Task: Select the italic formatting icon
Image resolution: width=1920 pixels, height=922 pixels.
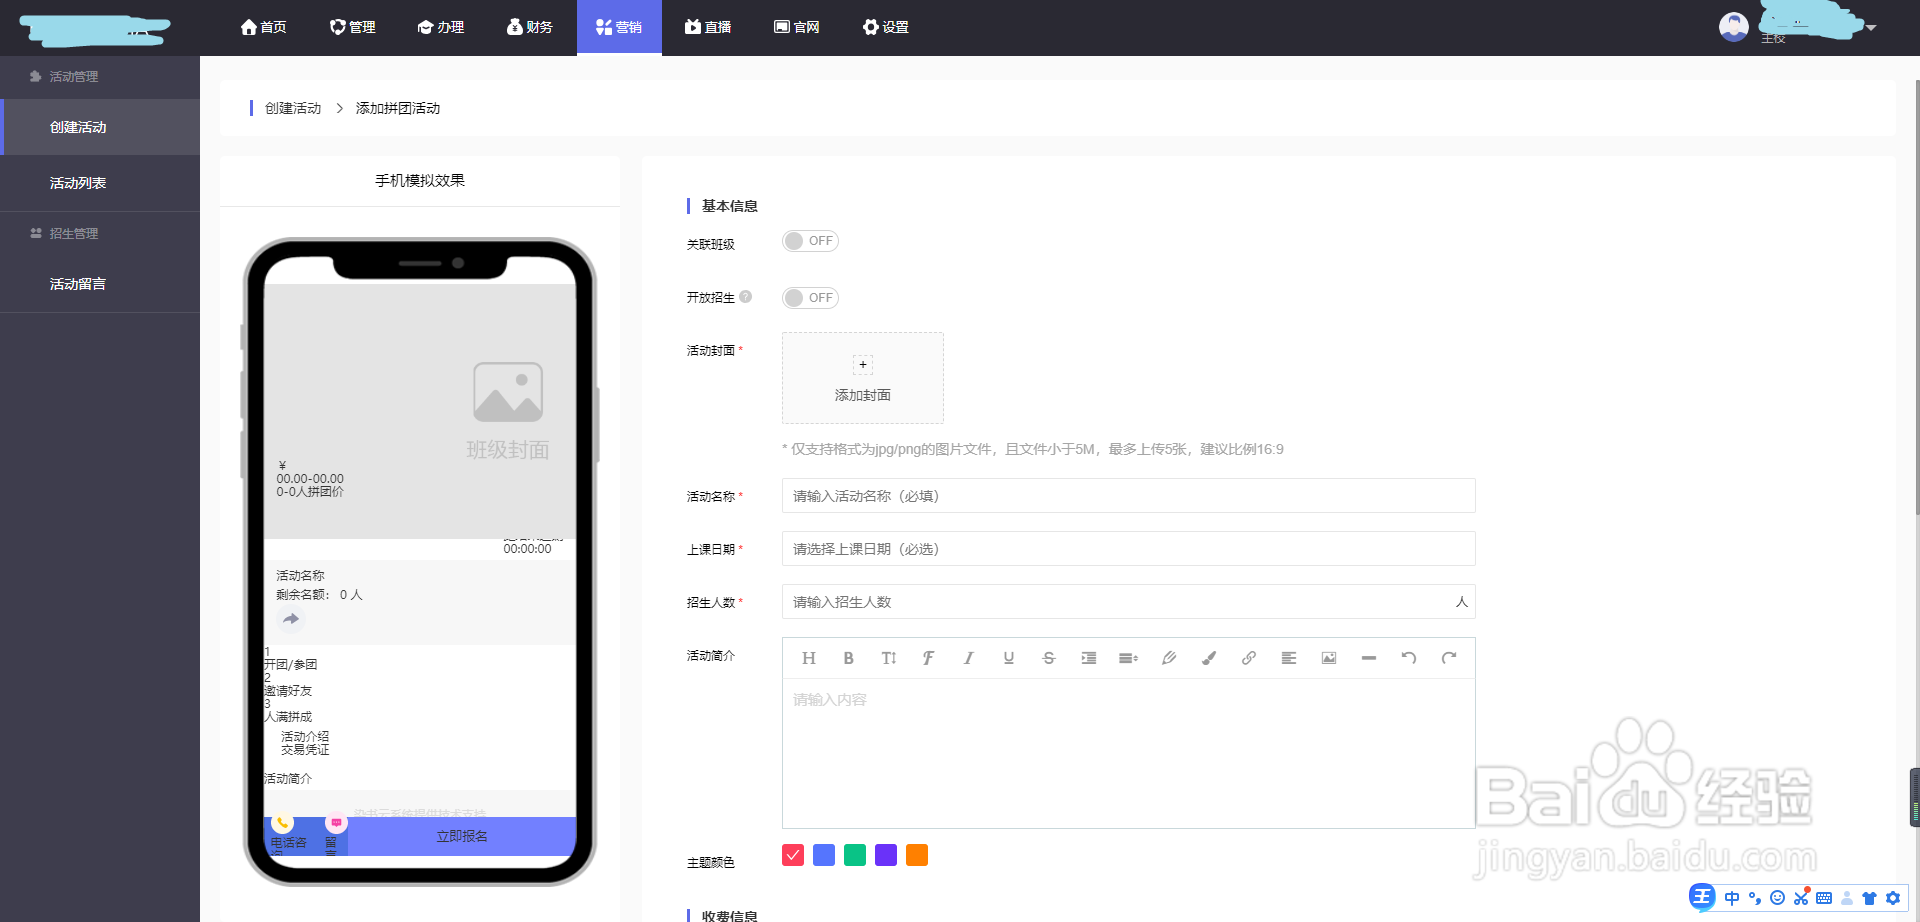Action: click(968, 657)
